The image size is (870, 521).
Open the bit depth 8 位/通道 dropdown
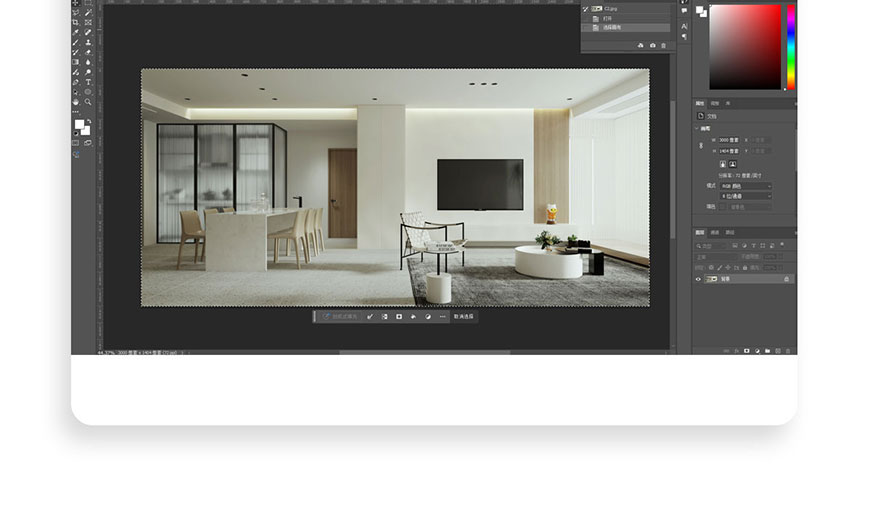pos(745,196)
